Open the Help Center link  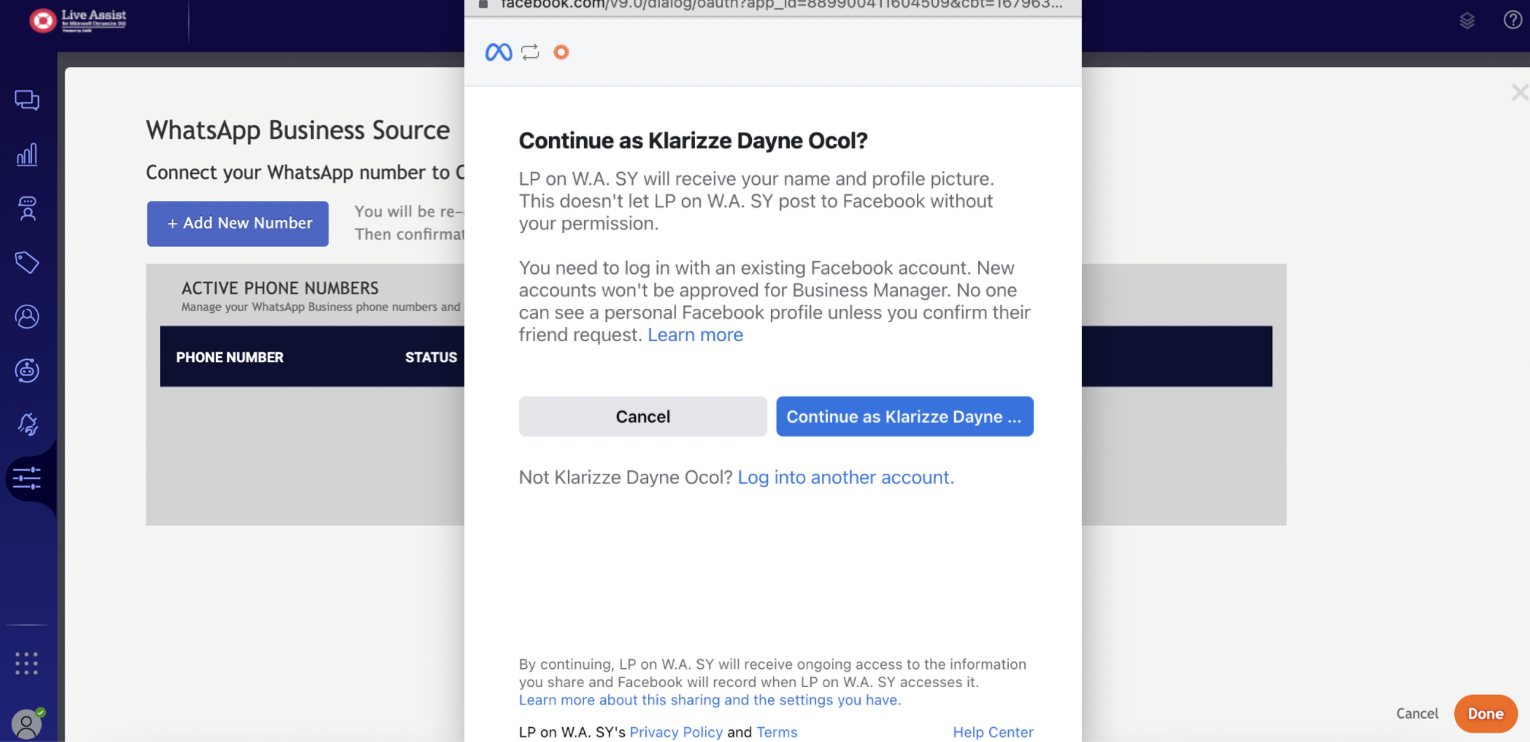coord(993,732)
